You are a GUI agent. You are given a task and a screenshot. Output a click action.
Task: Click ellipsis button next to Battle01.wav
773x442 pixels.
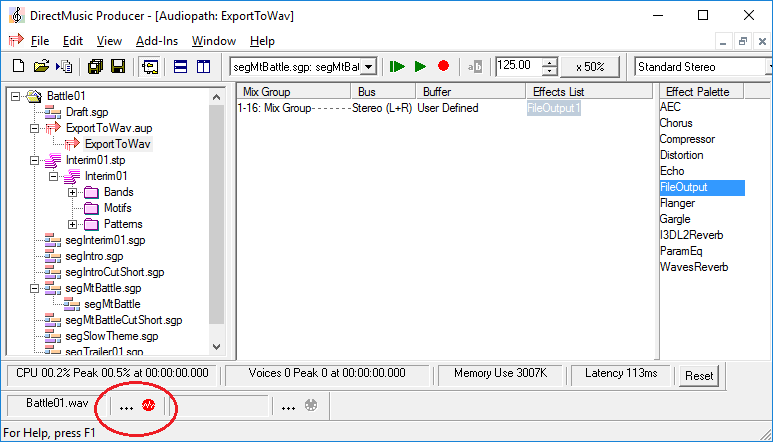tap(126, 407)
